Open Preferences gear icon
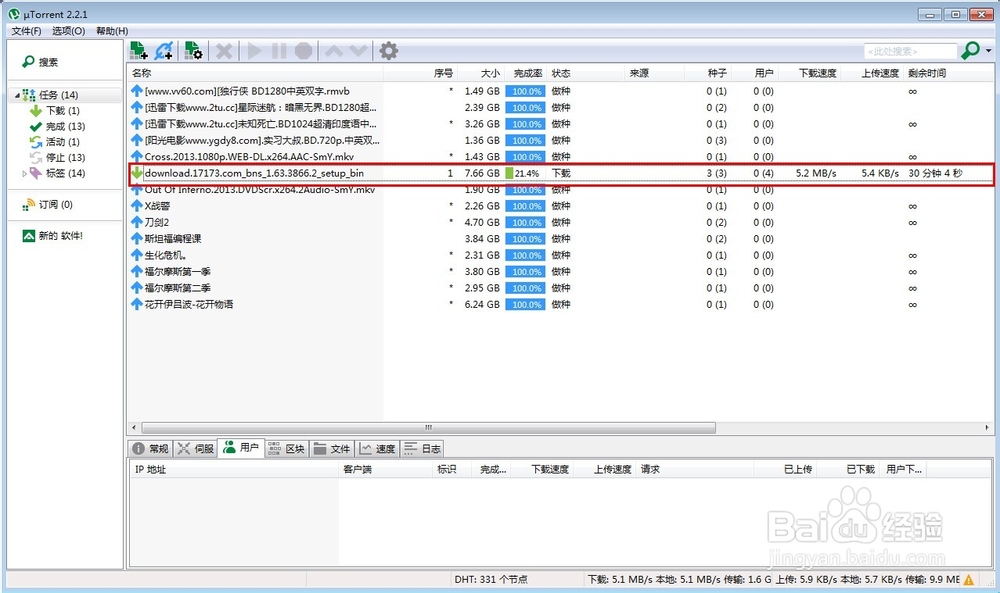The width and height of the screenshot is (1000, 593). [x=388, y=51]
